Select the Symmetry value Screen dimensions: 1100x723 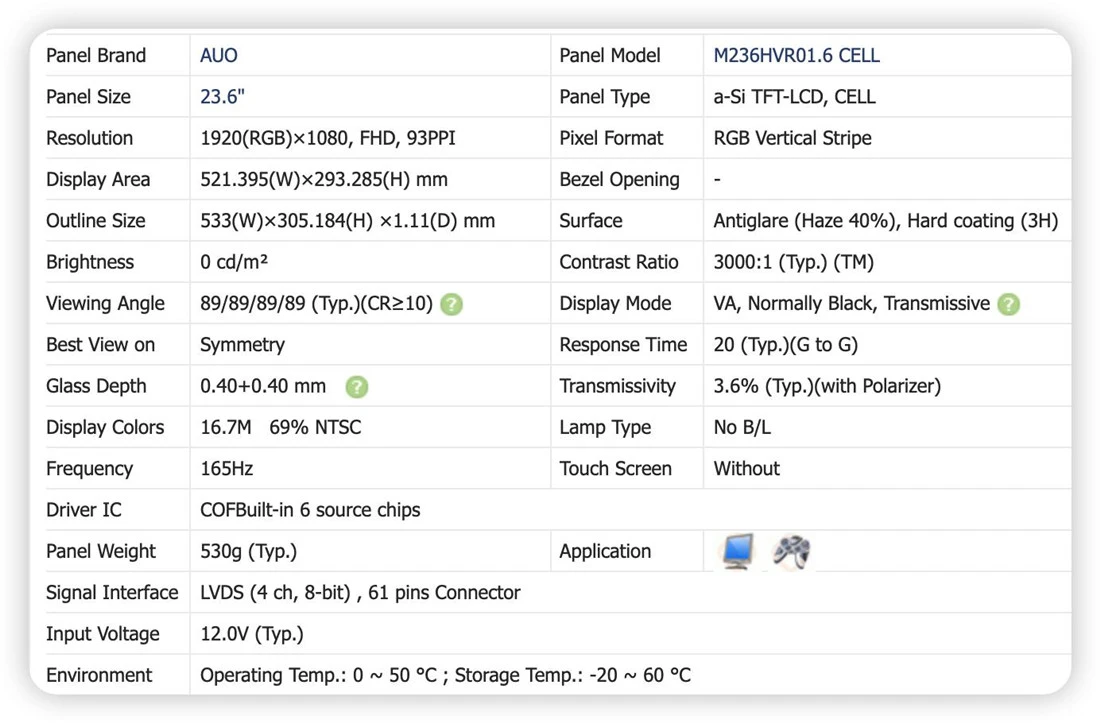coord(242,345)
